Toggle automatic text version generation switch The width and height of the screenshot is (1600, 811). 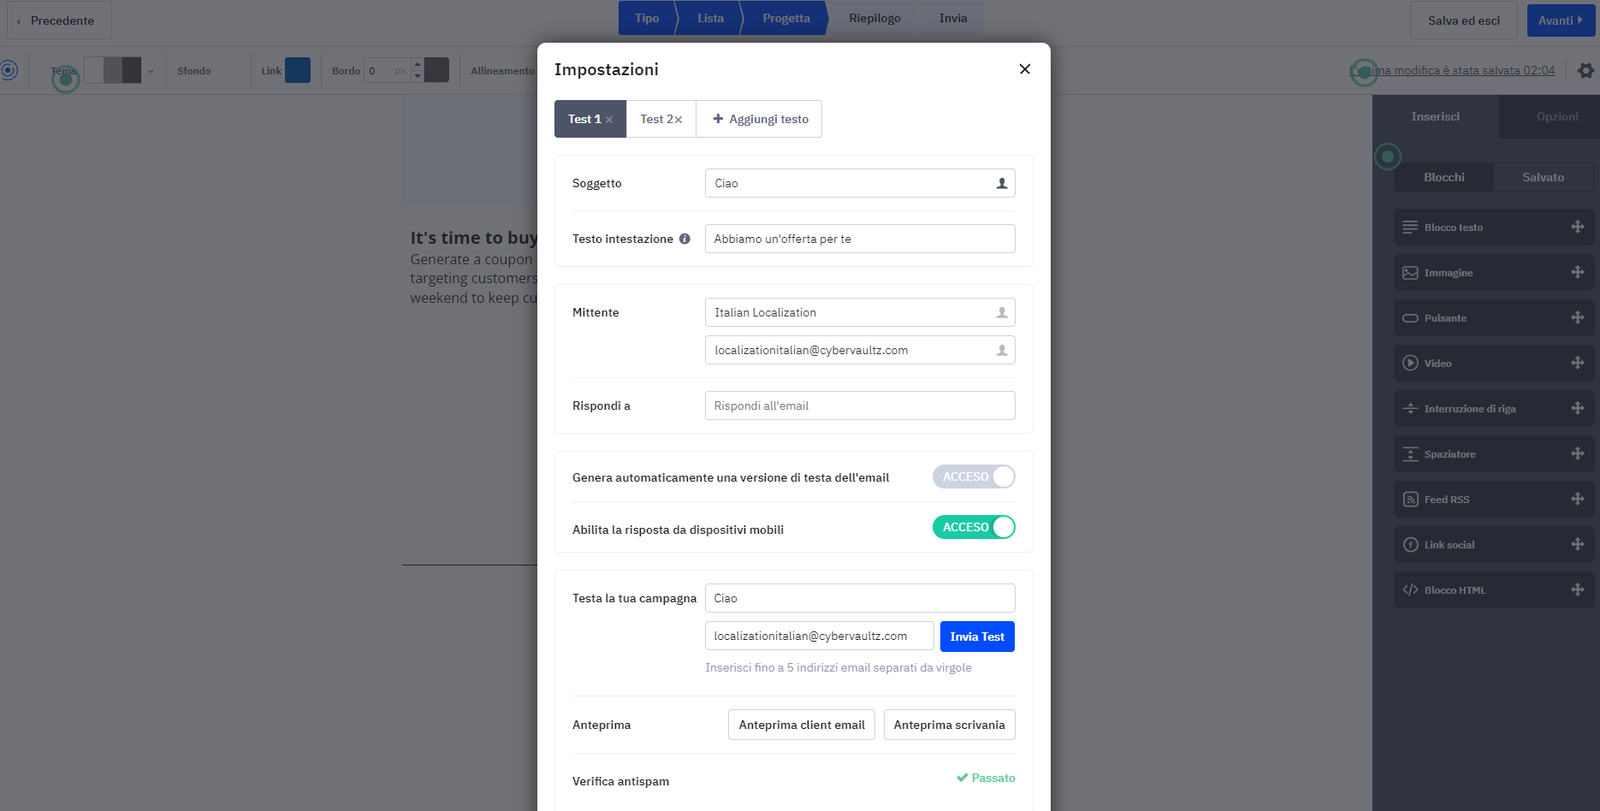point(973,477)
